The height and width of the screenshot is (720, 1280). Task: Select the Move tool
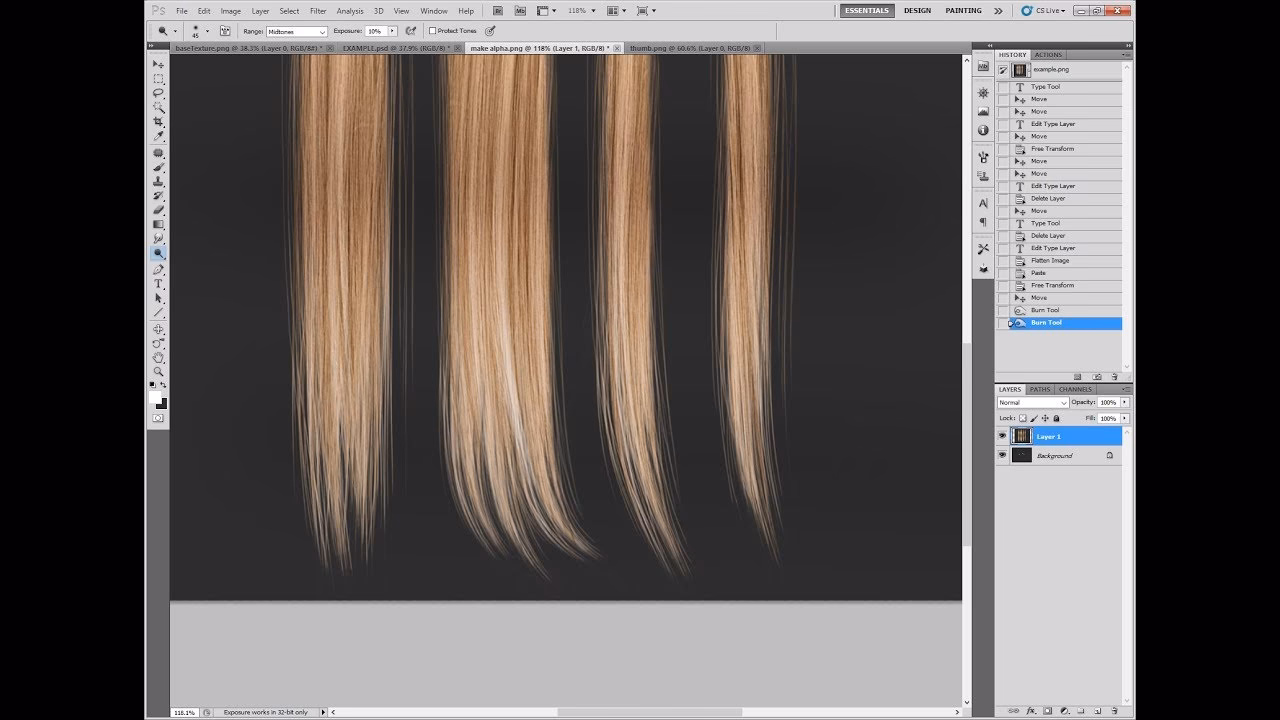coord(158,63)
